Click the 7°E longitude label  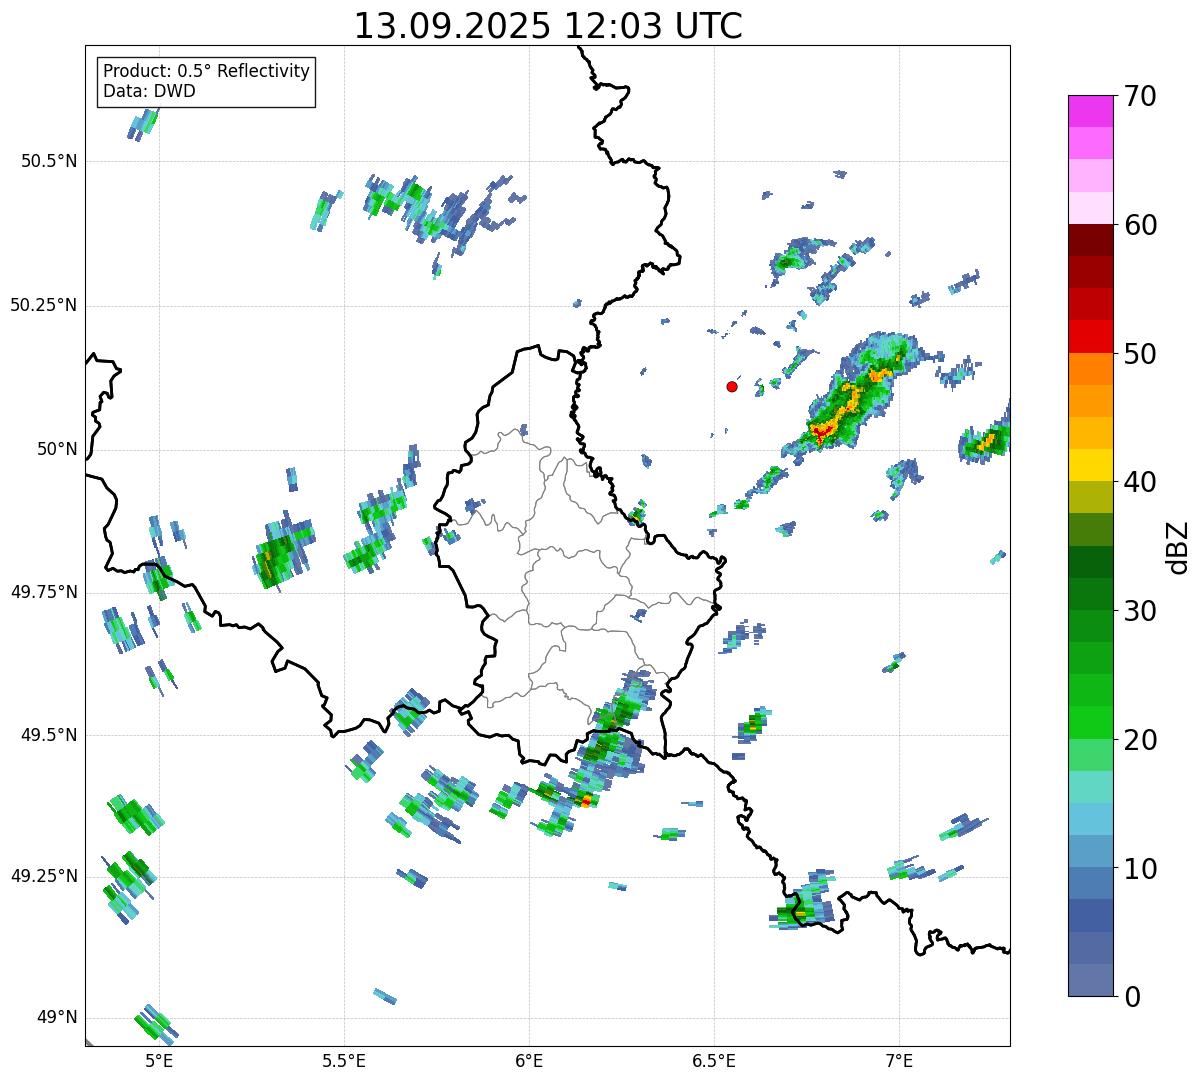pos(899,1060)
